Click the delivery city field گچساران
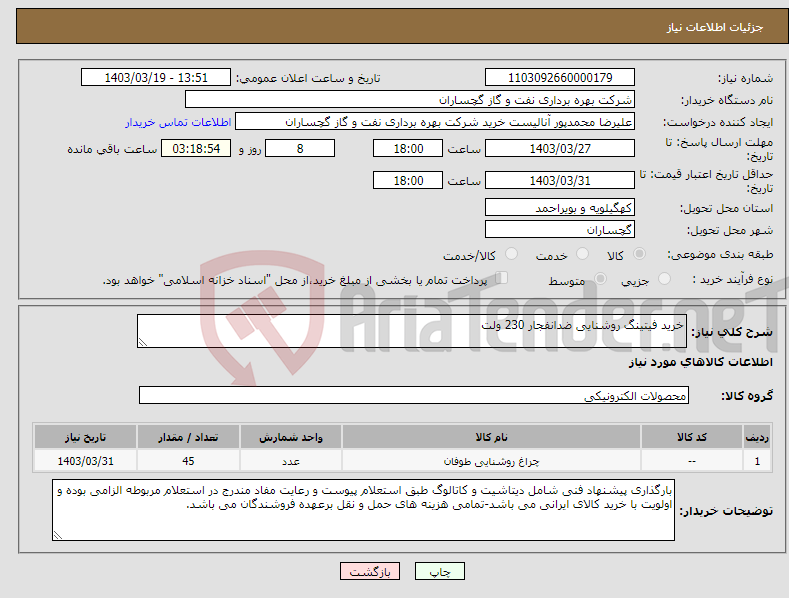 pyautogui.click(x=560, y=230)
